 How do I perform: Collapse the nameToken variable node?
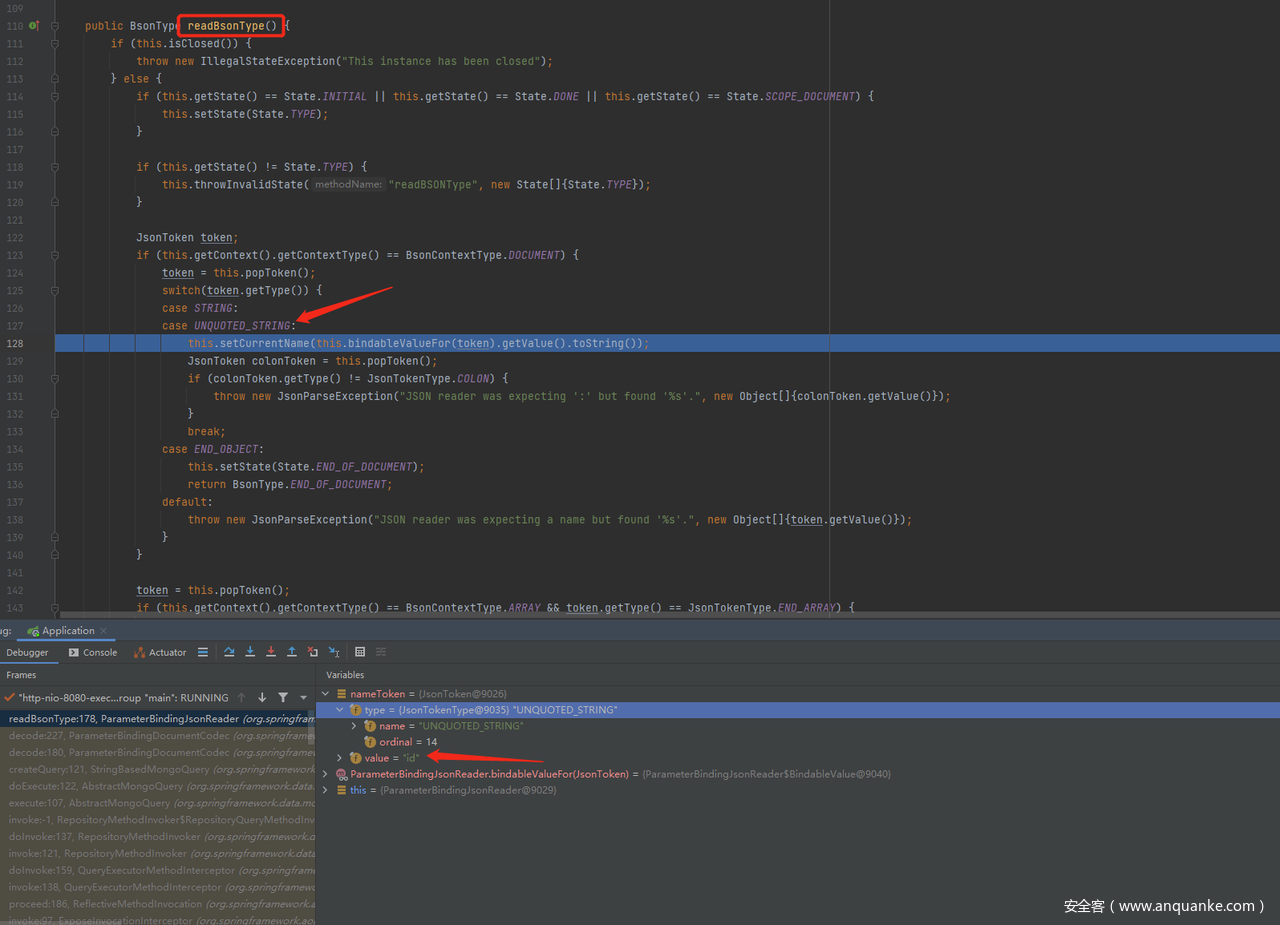326,694
